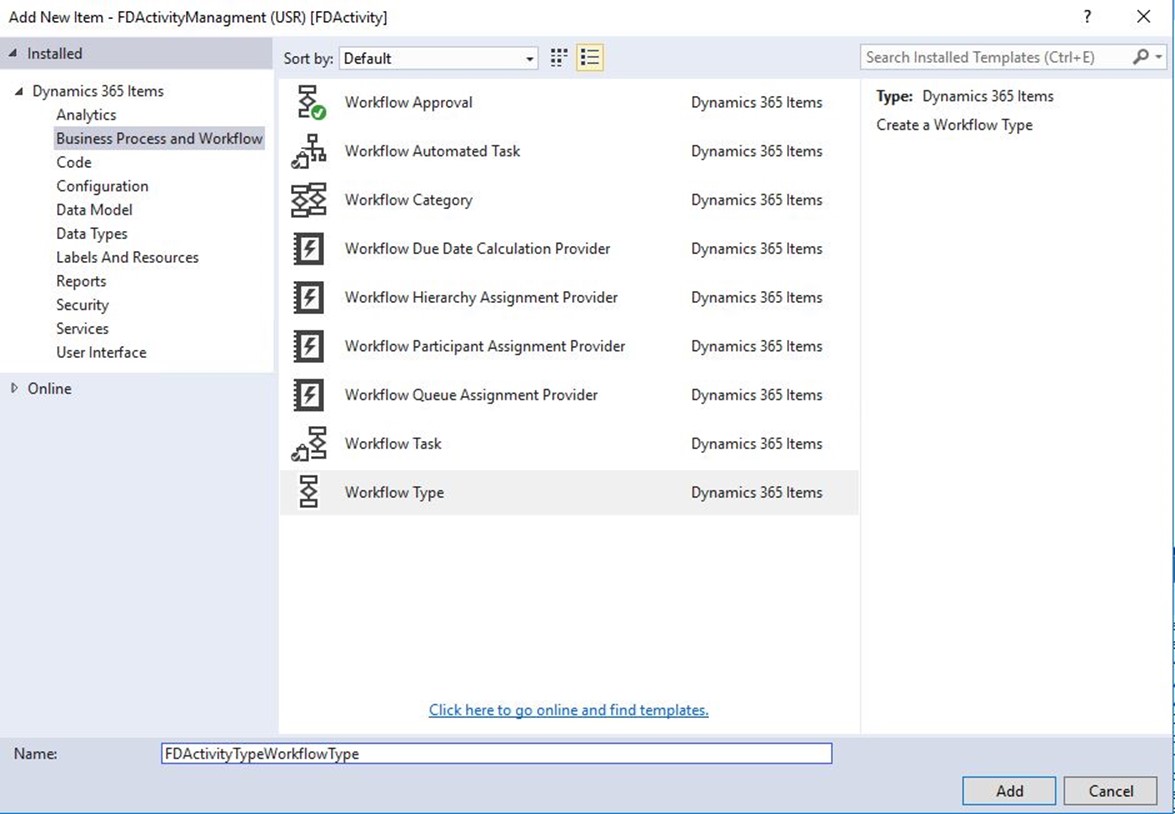The image size is (1175, 814).
Task: Select the User Interface category
Action: tap(101, 353)
